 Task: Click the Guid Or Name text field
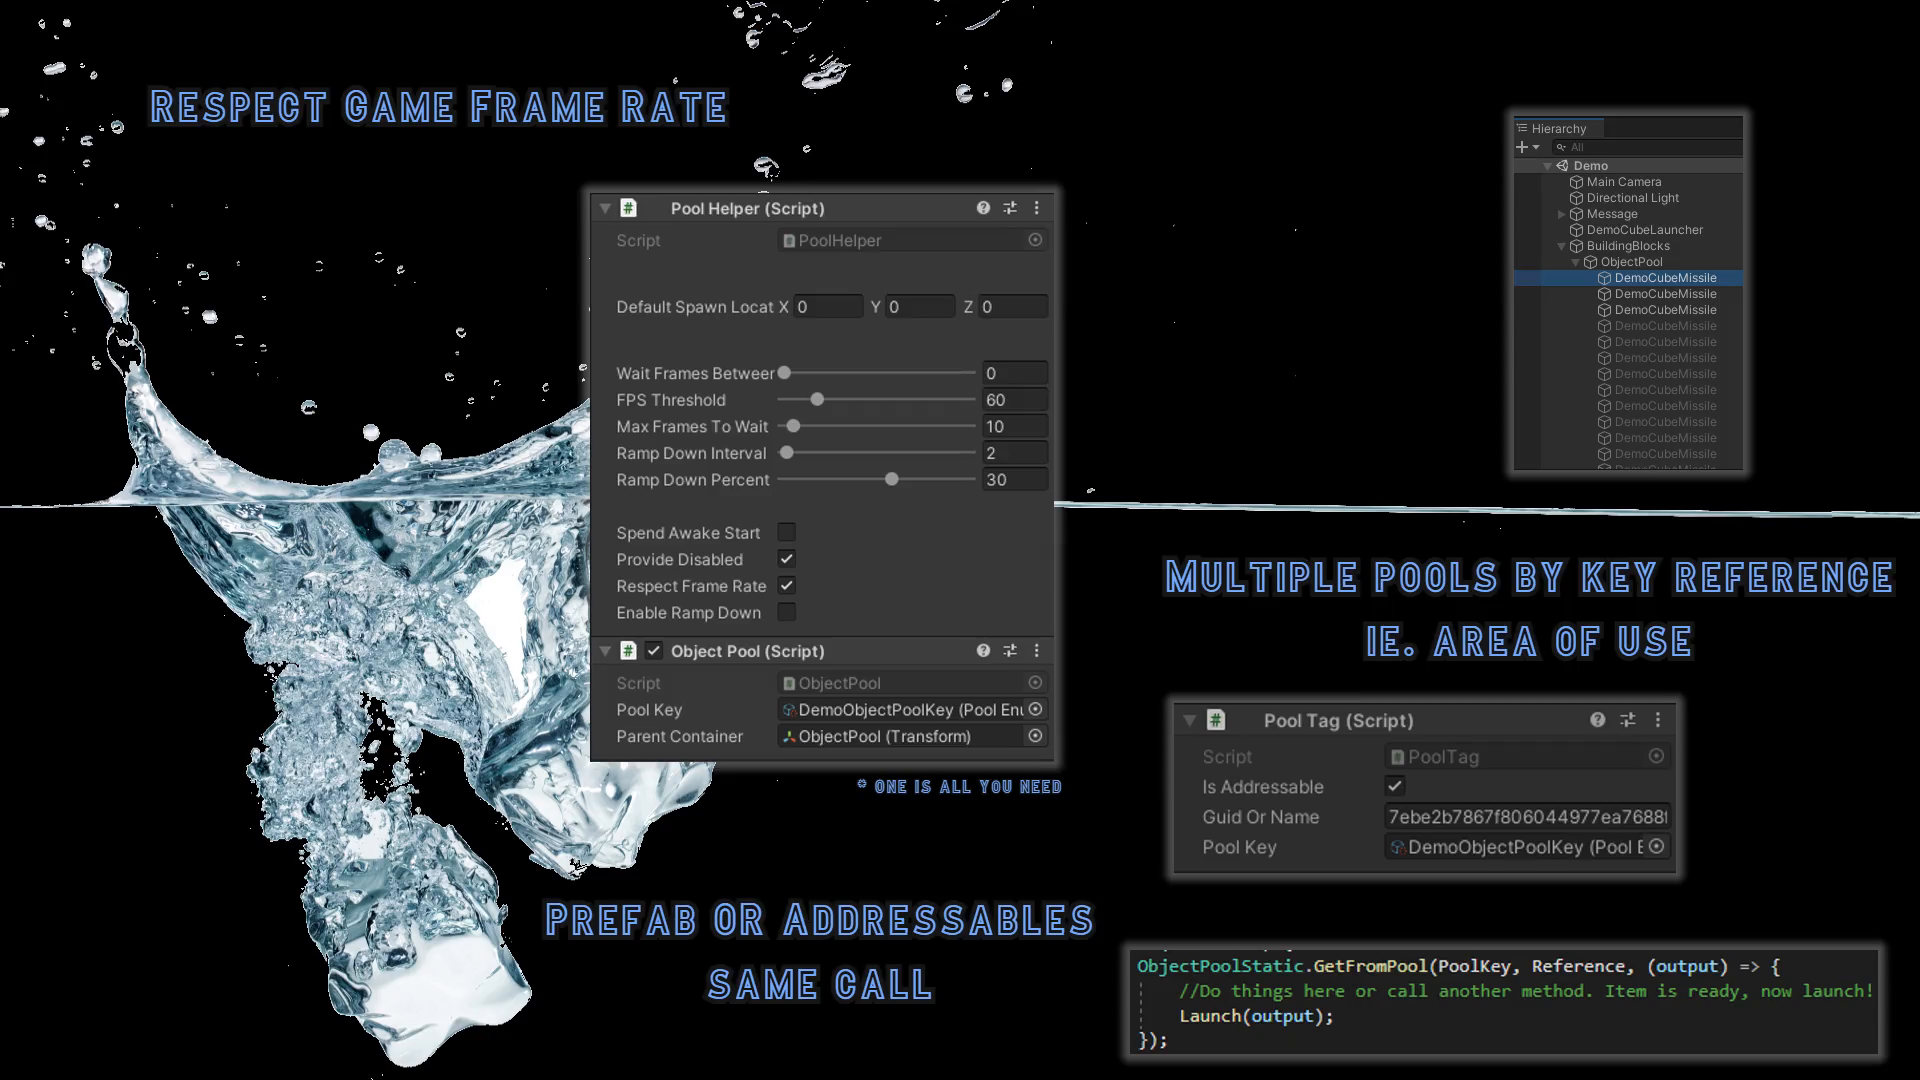click(1528, 817)
